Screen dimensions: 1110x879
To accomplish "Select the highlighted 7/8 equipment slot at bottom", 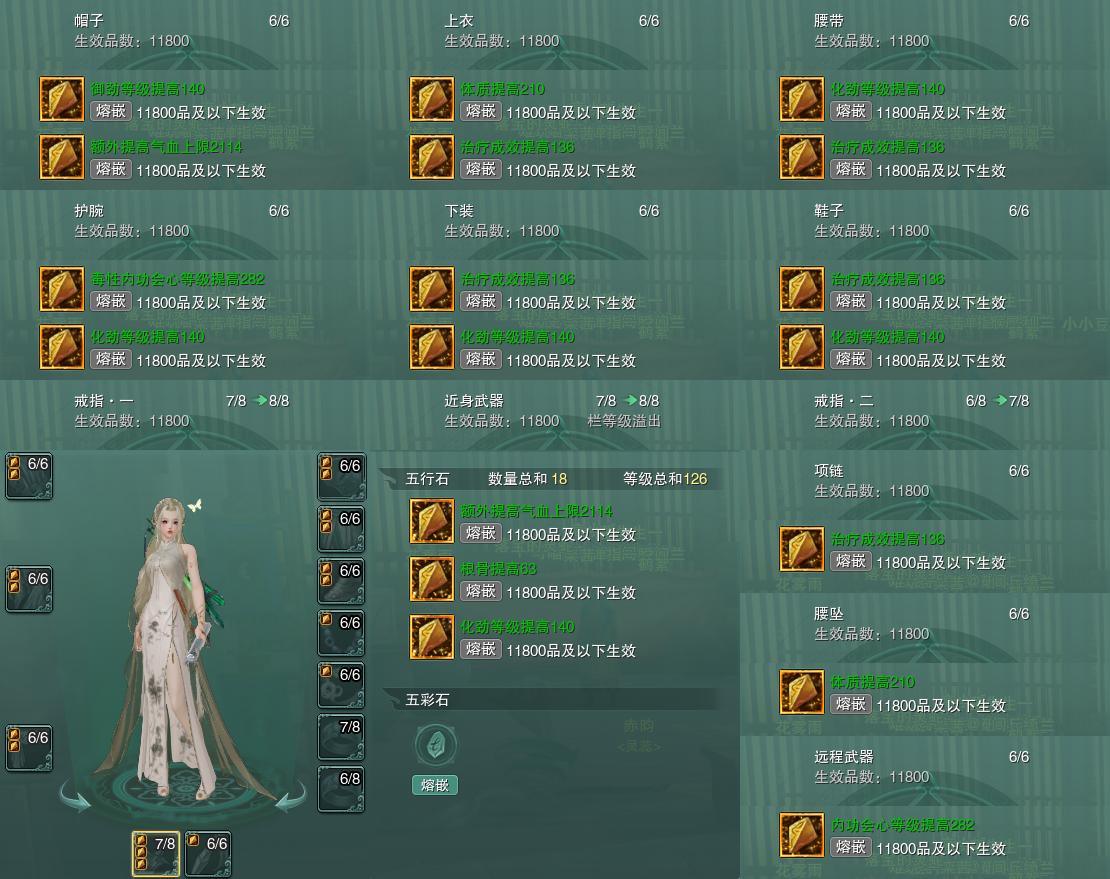I will tap(156, 854).
